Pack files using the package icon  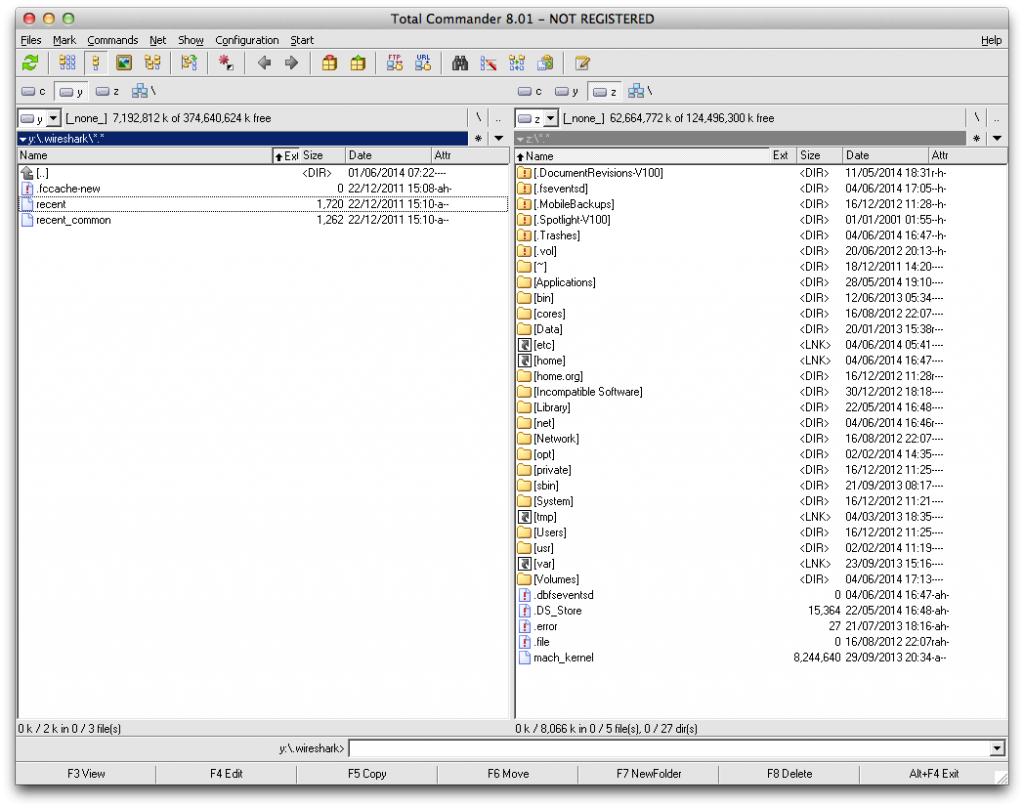(329, 63)
